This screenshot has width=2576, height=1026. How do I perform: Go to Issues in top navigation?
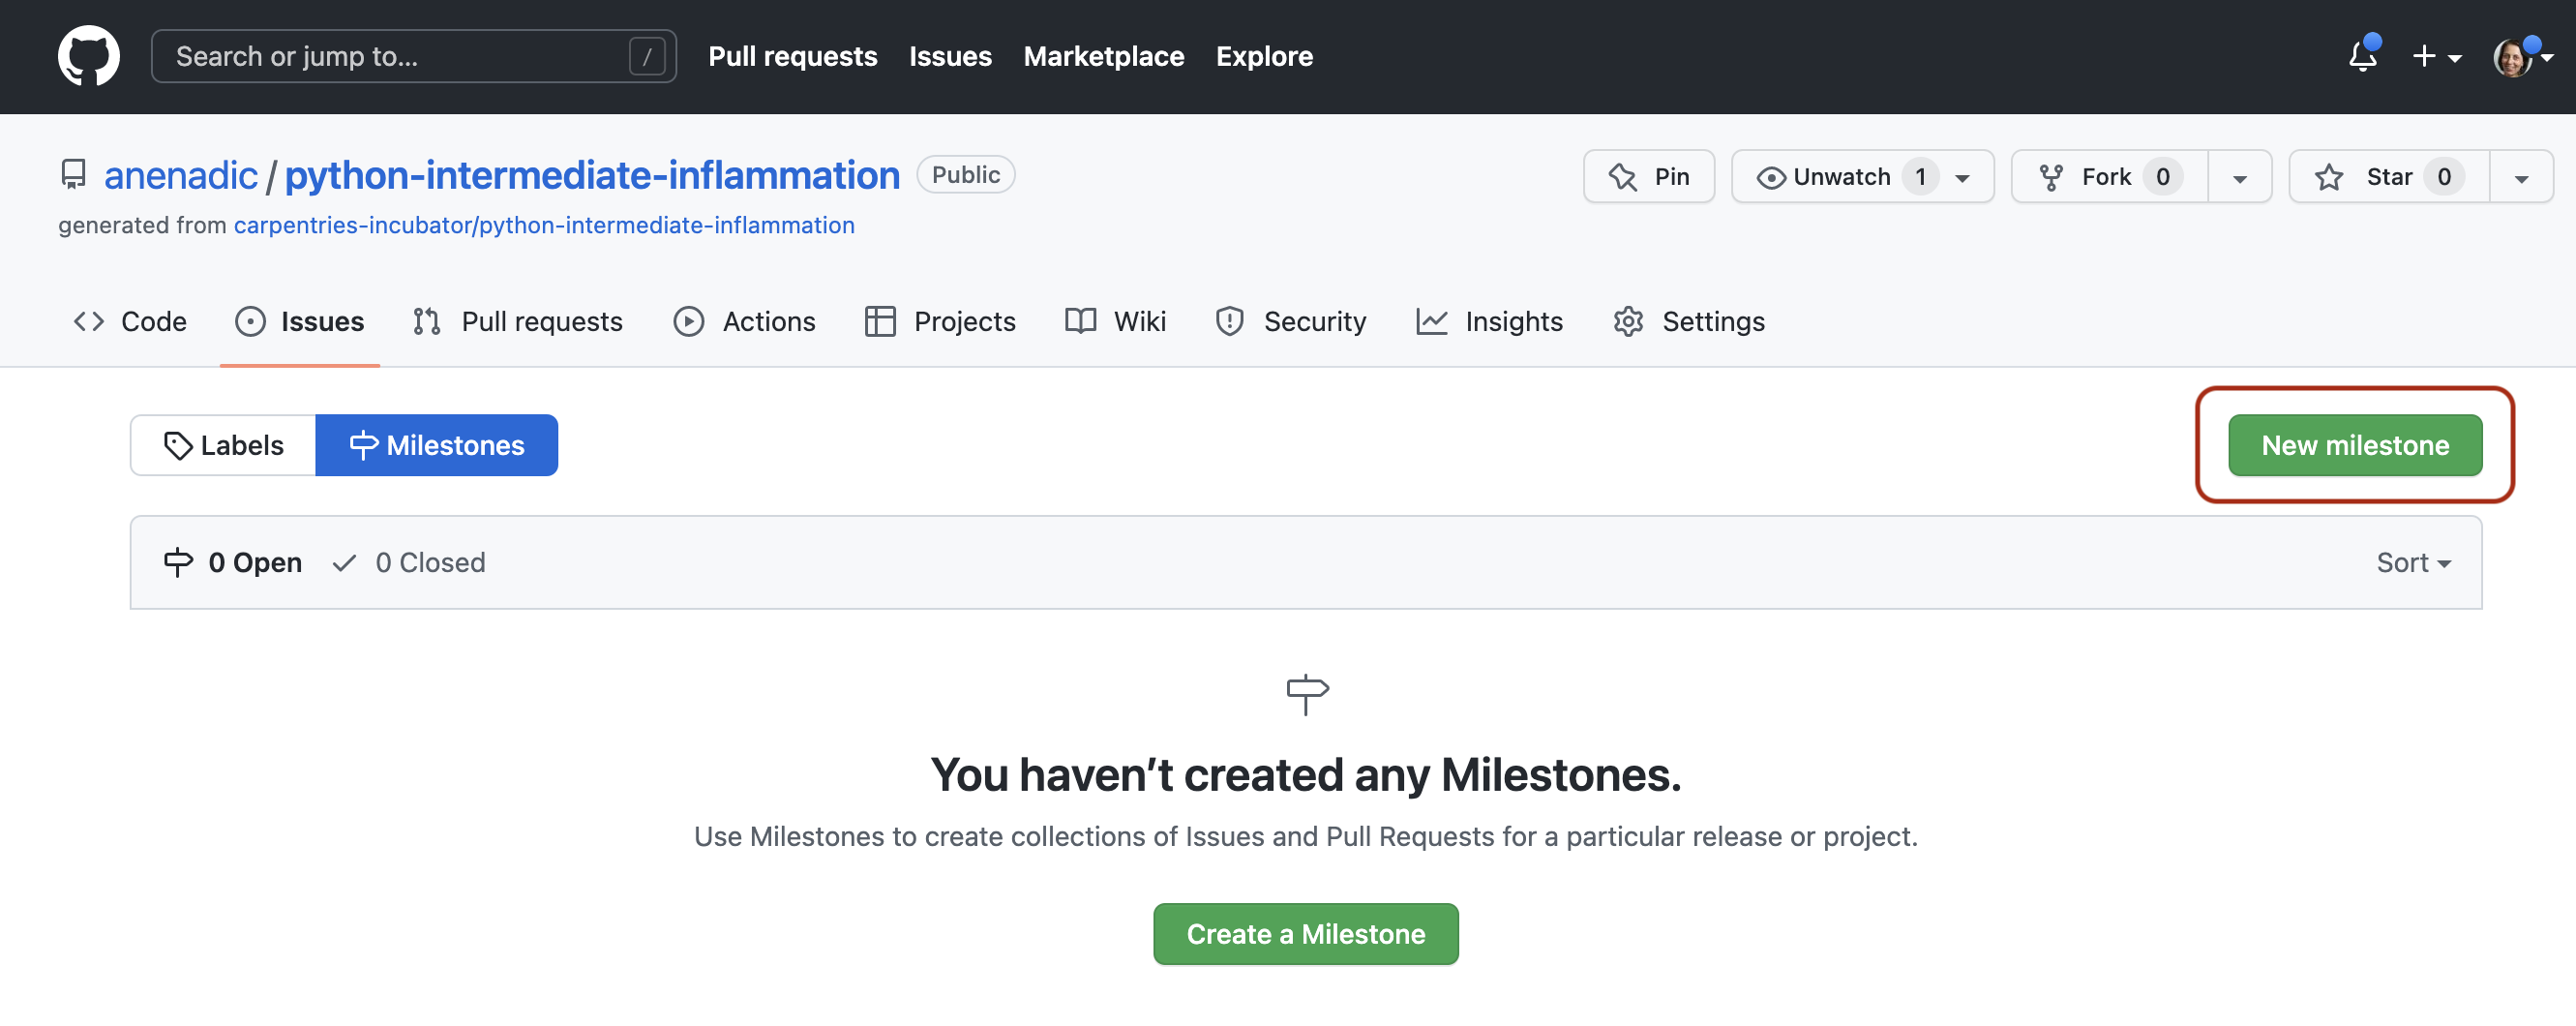(950, 56)
